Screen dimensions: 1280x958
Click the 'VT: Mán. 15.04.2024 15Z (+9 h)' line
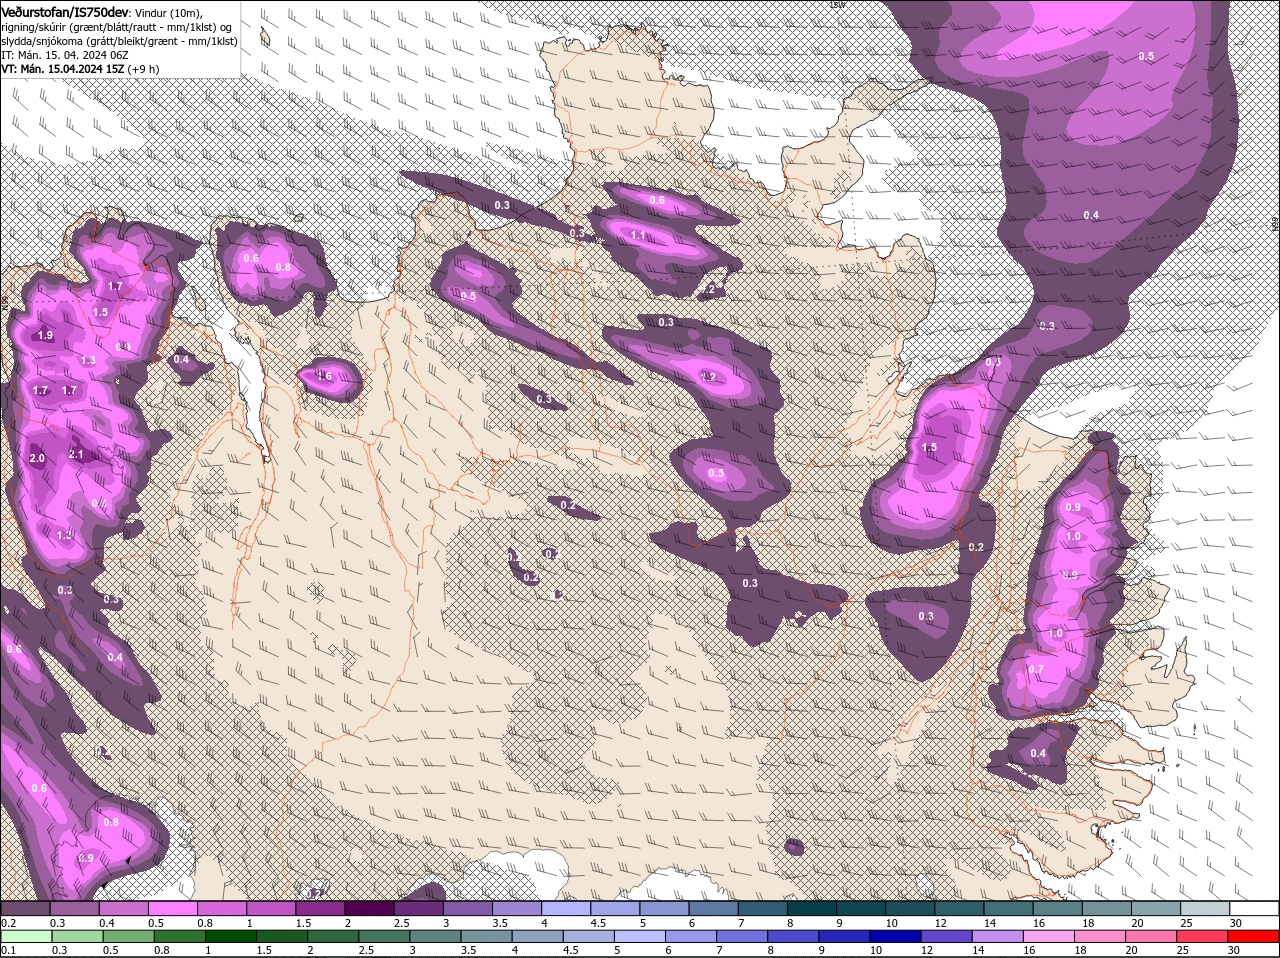coord(80,69)
